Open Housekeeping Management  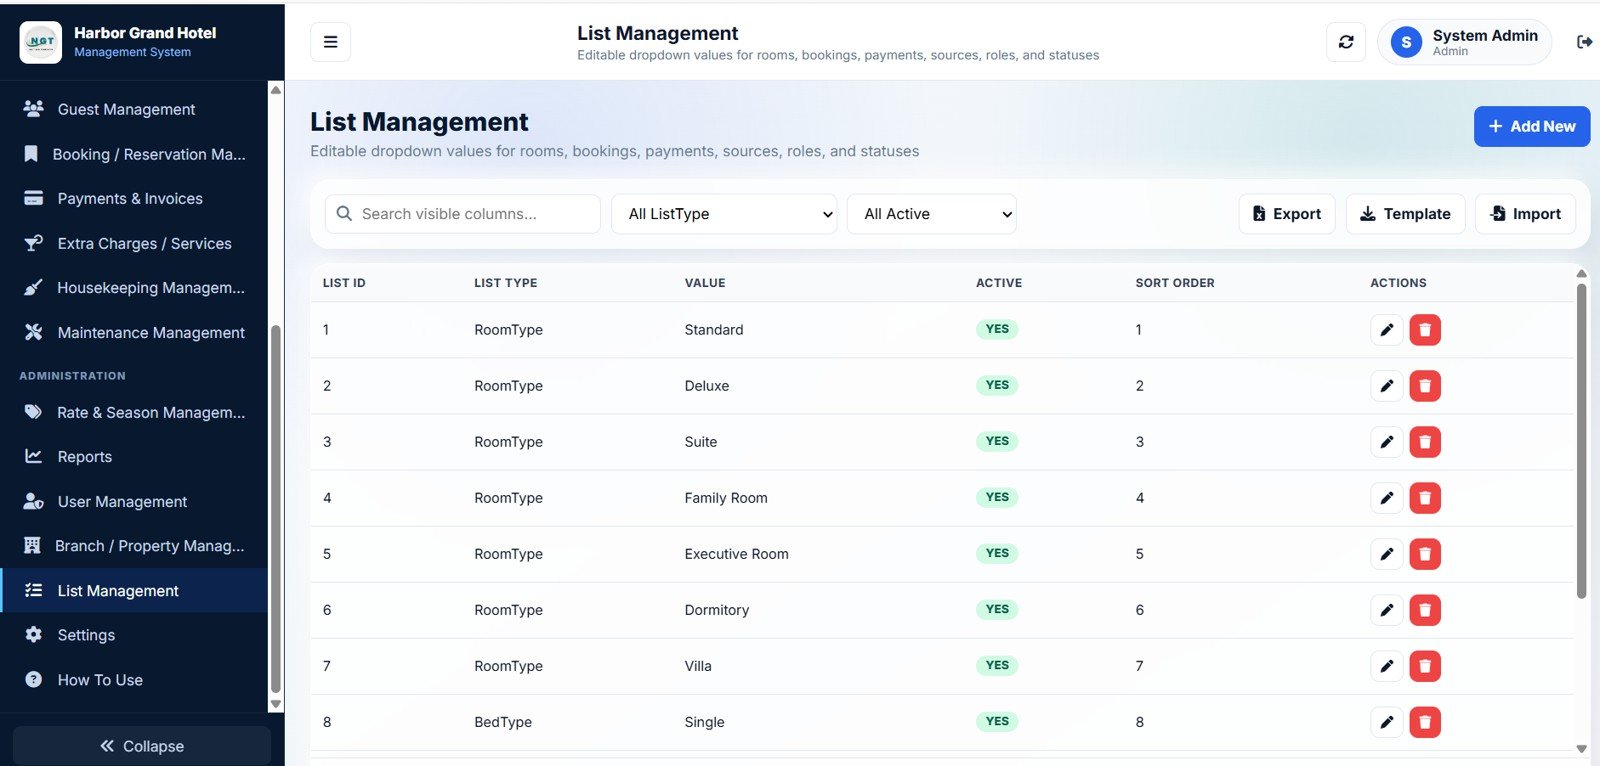(x=134, y=288)
